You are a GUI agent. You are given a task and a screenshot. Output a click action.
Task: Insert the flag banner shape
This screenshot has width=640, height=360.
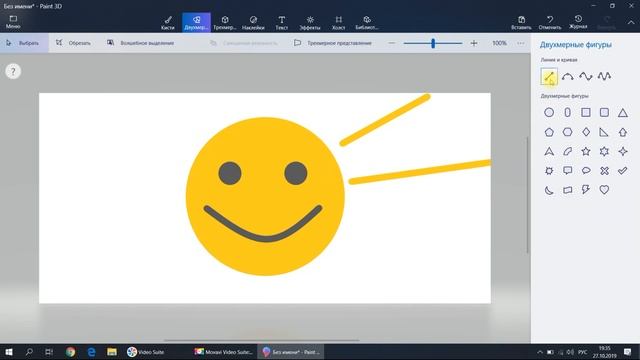[567, 190]
